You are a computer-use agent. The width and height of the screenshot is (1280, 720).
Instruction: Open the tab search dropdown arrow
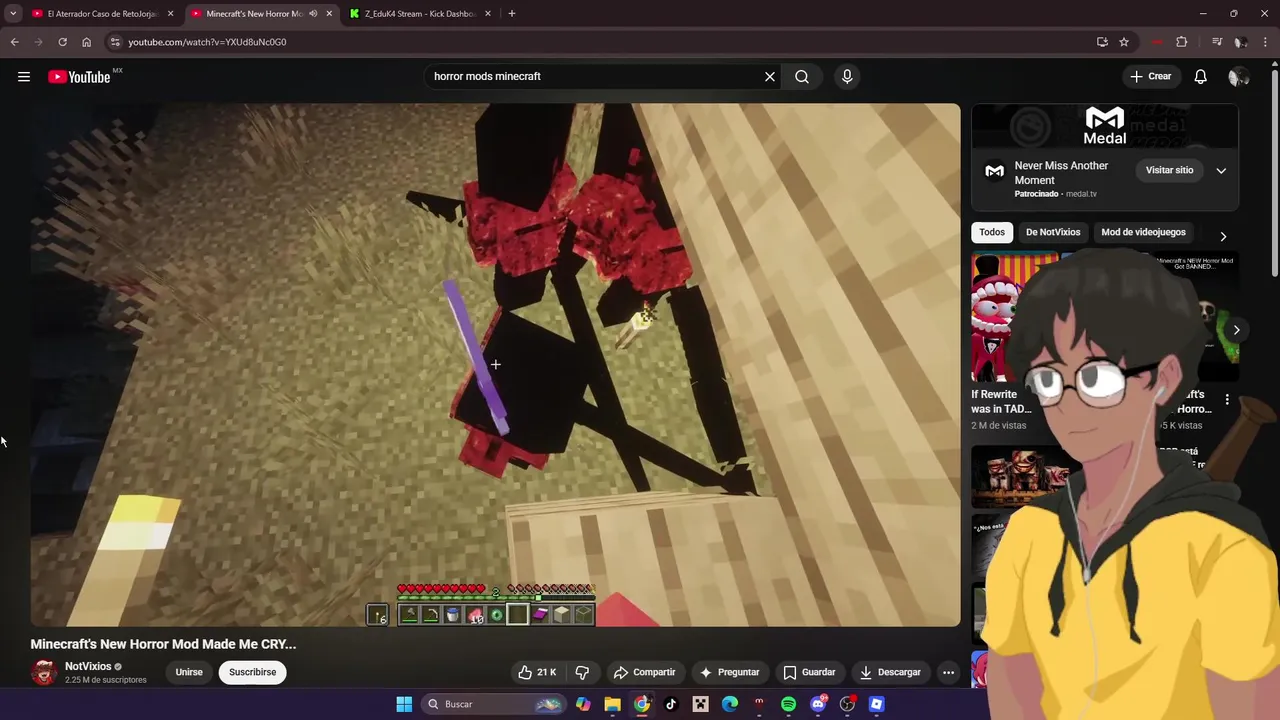(x=13, y=14)
